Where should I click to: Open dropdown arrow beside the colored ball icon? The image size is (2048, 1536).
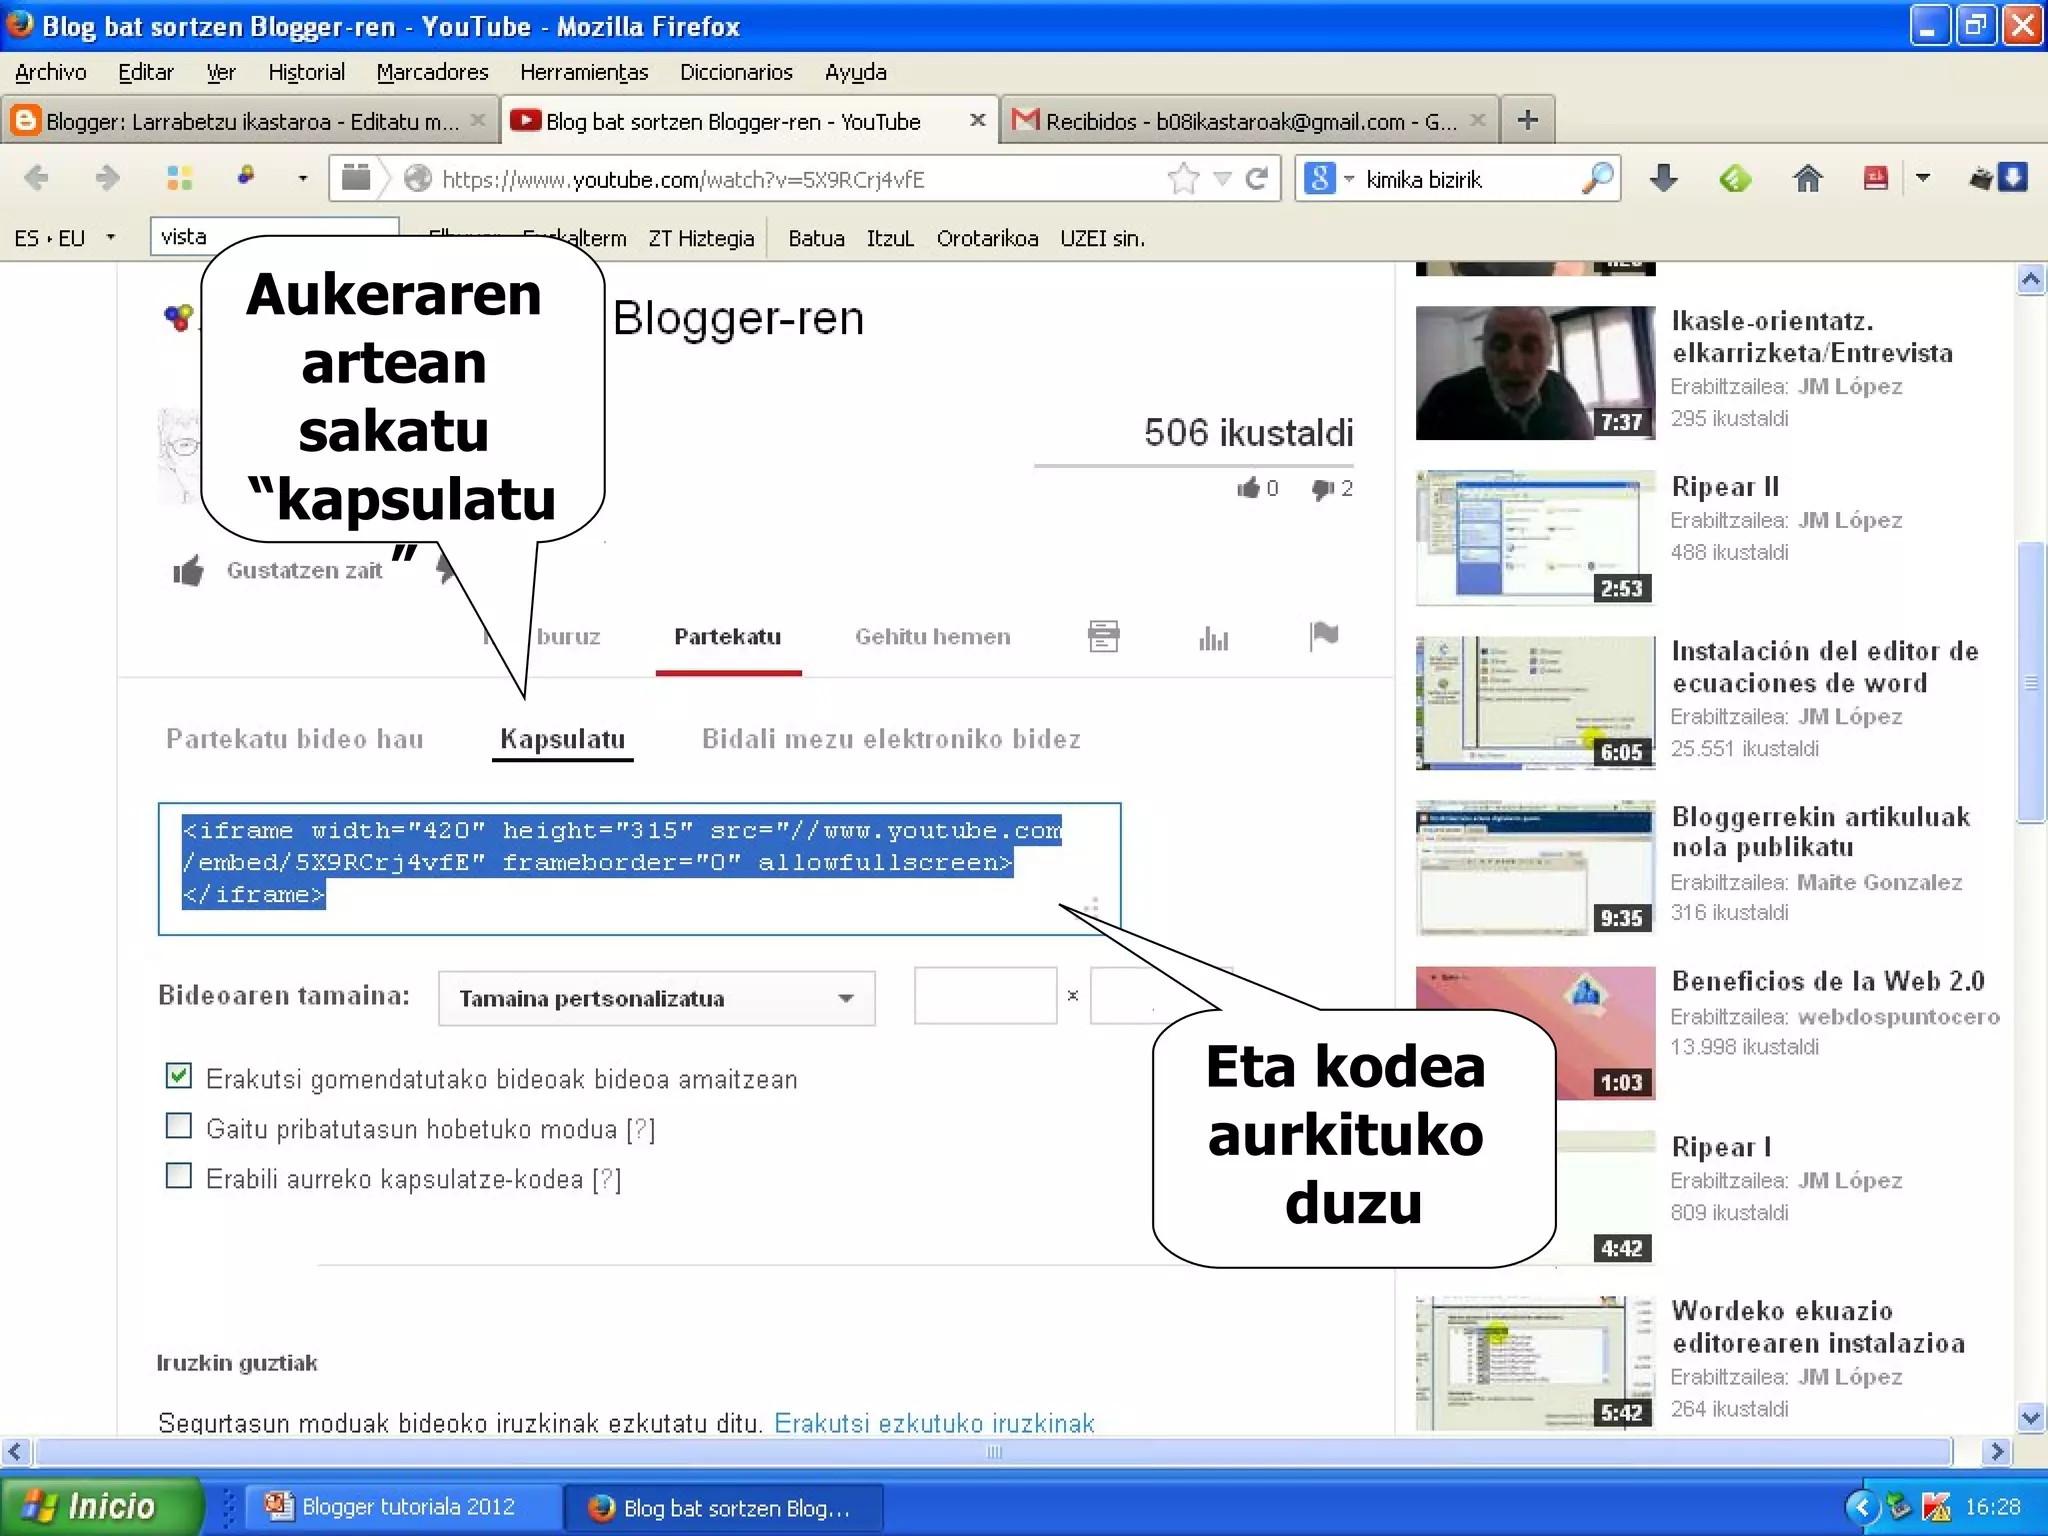(302, 179)
